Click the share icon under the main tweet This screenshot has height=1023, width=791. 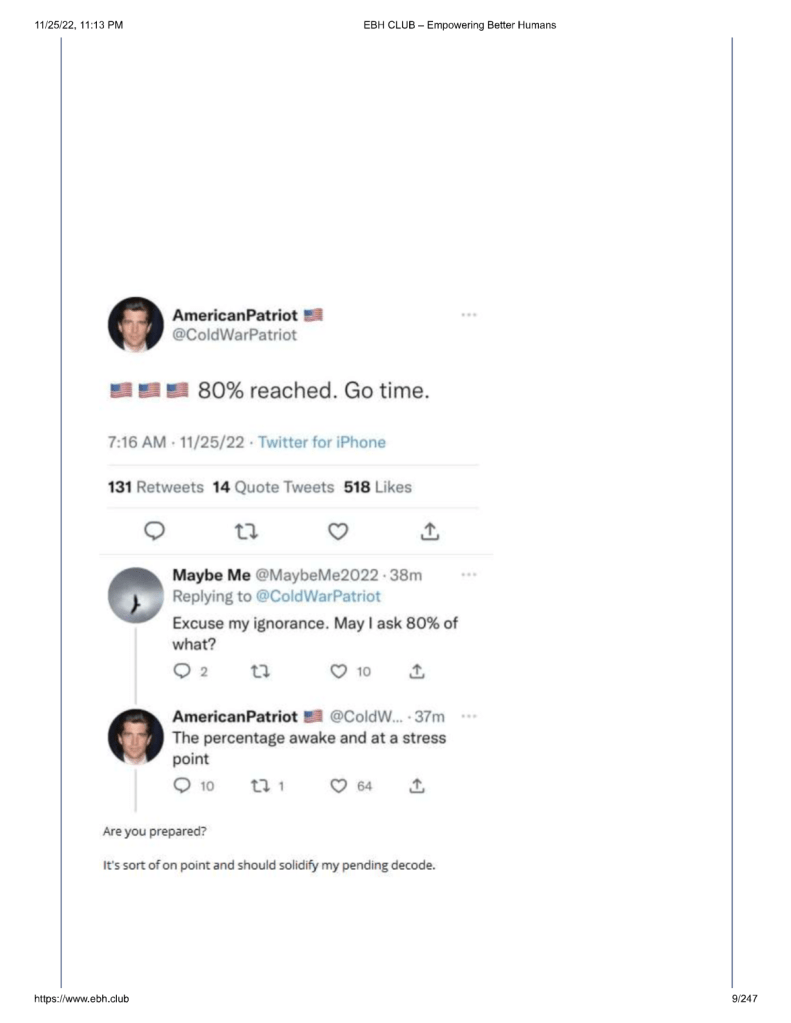(430, 531)
